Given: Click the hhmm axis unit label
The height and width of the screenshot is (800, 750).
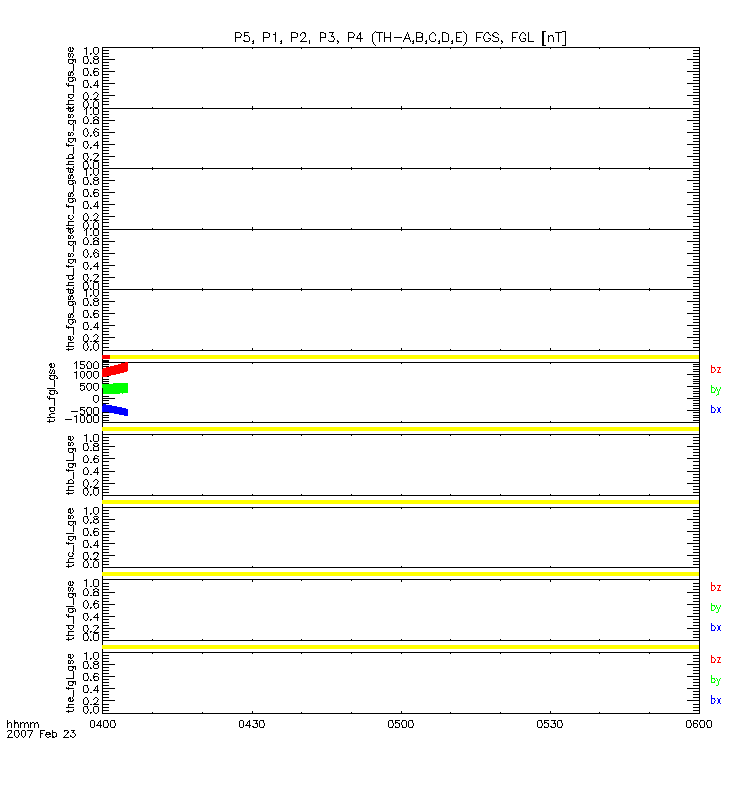Looking at the screenshot, I should click(x=22, y=724).
